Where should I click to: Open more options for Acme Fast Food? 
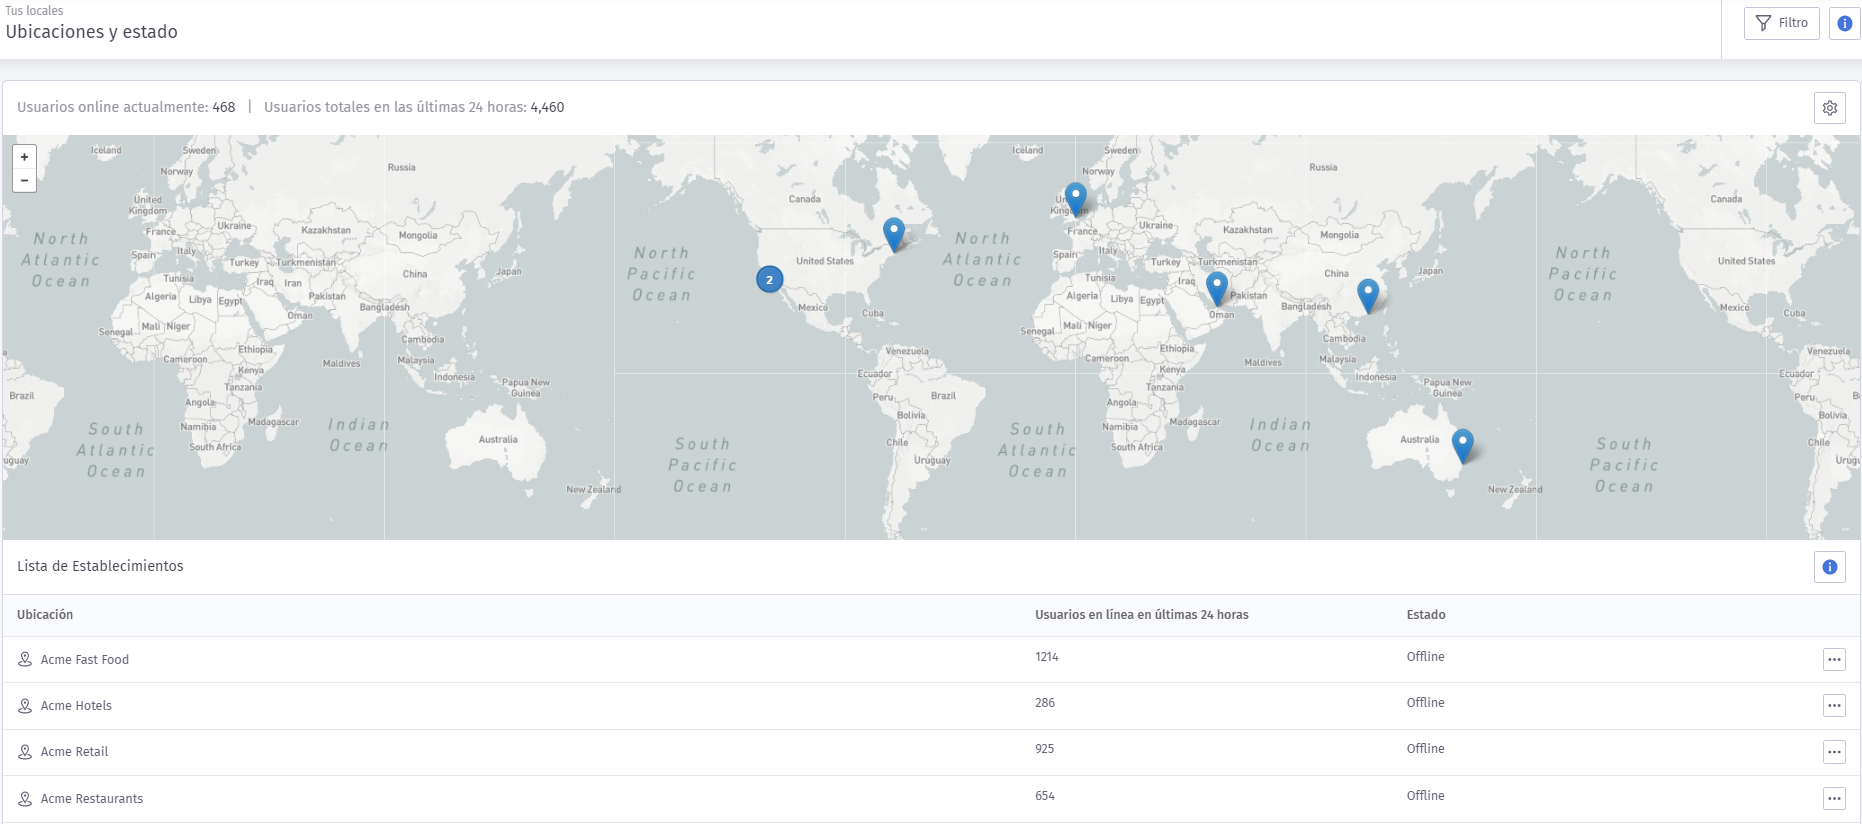pos(1834,660)
